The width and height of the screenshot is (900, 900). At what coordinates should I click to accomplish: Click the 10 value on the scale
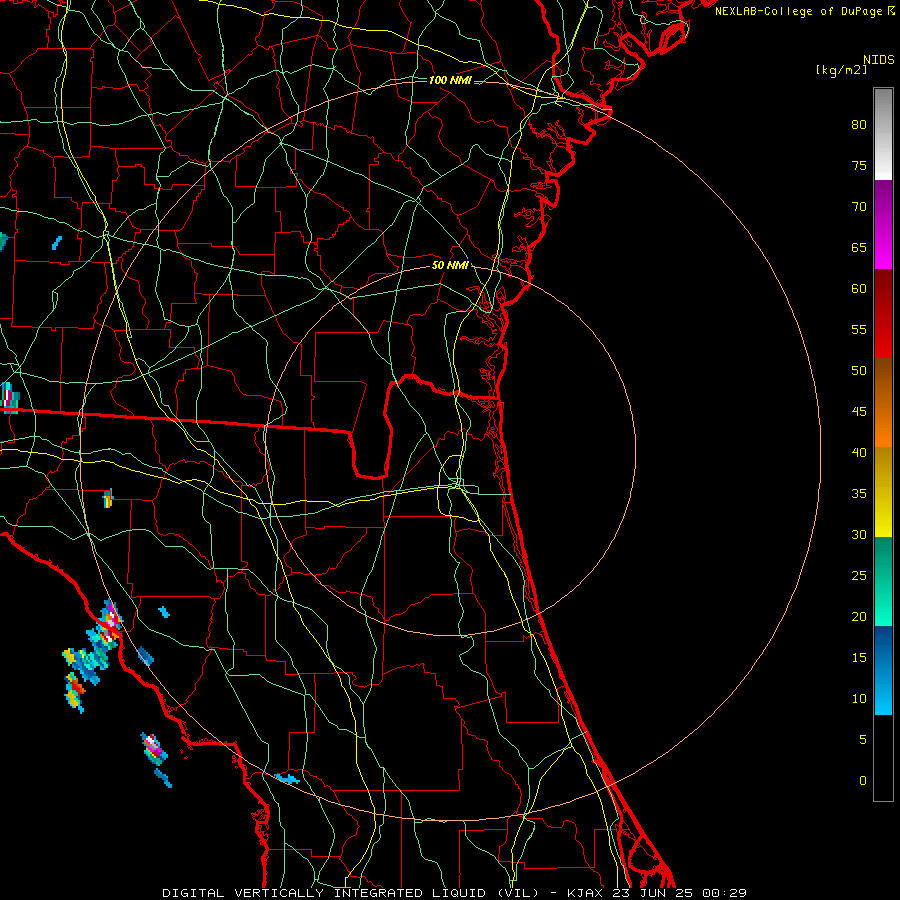859,699
